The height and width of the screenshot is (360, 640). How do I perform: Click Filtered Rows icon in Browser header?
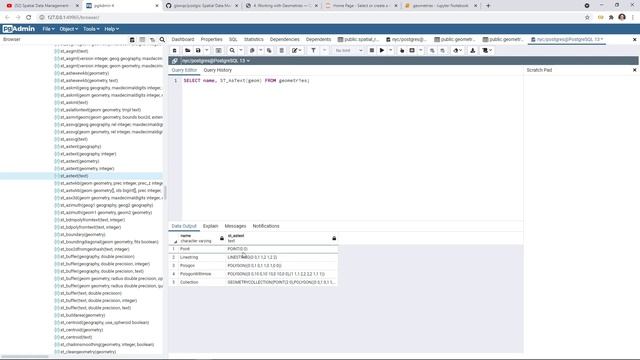tap(152, 40)
